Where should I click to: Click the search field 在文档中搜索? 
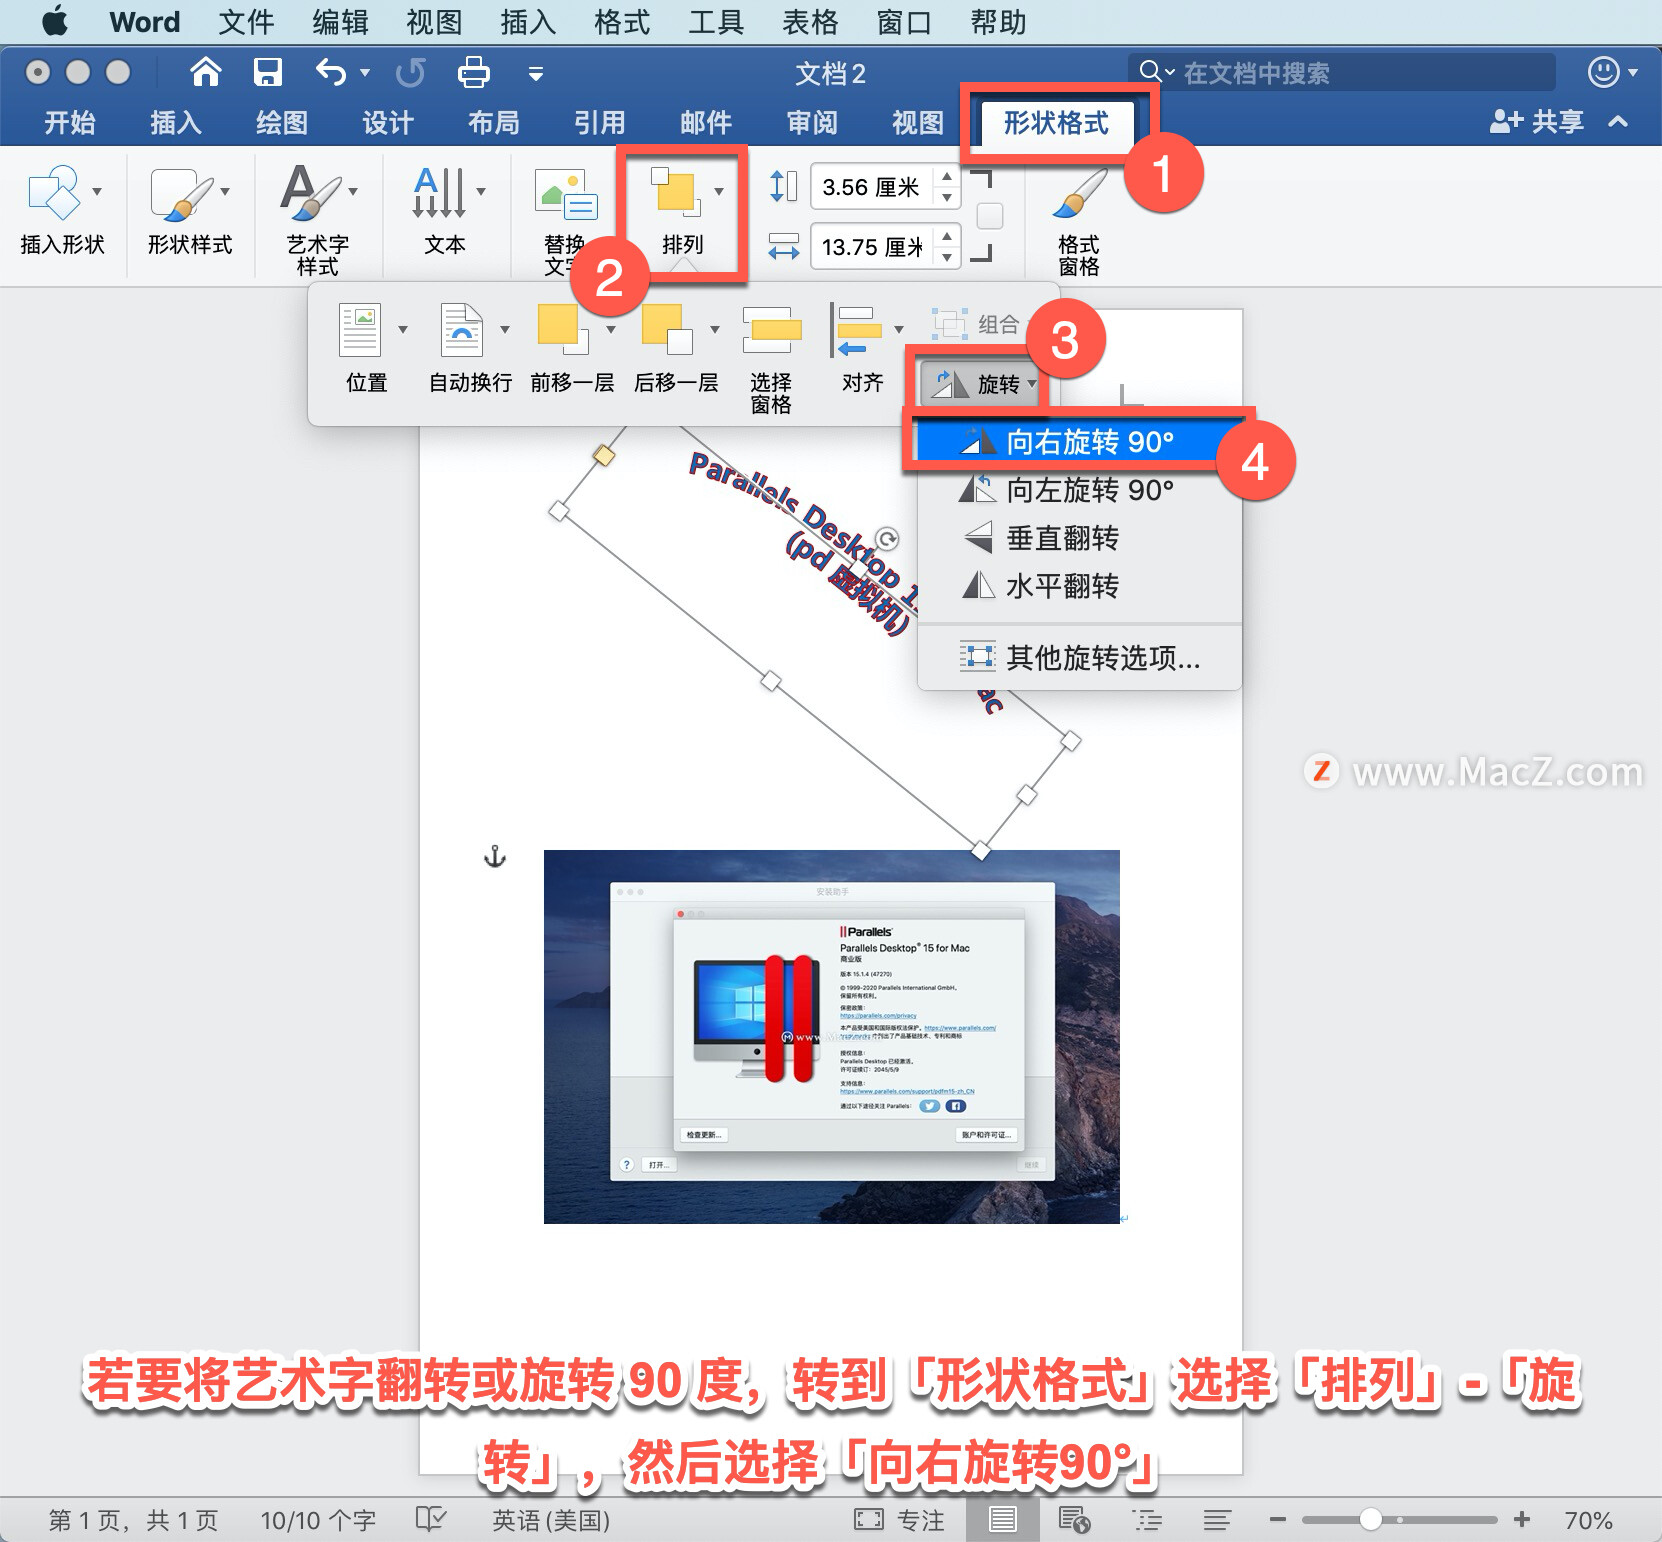pos(1343,72)
